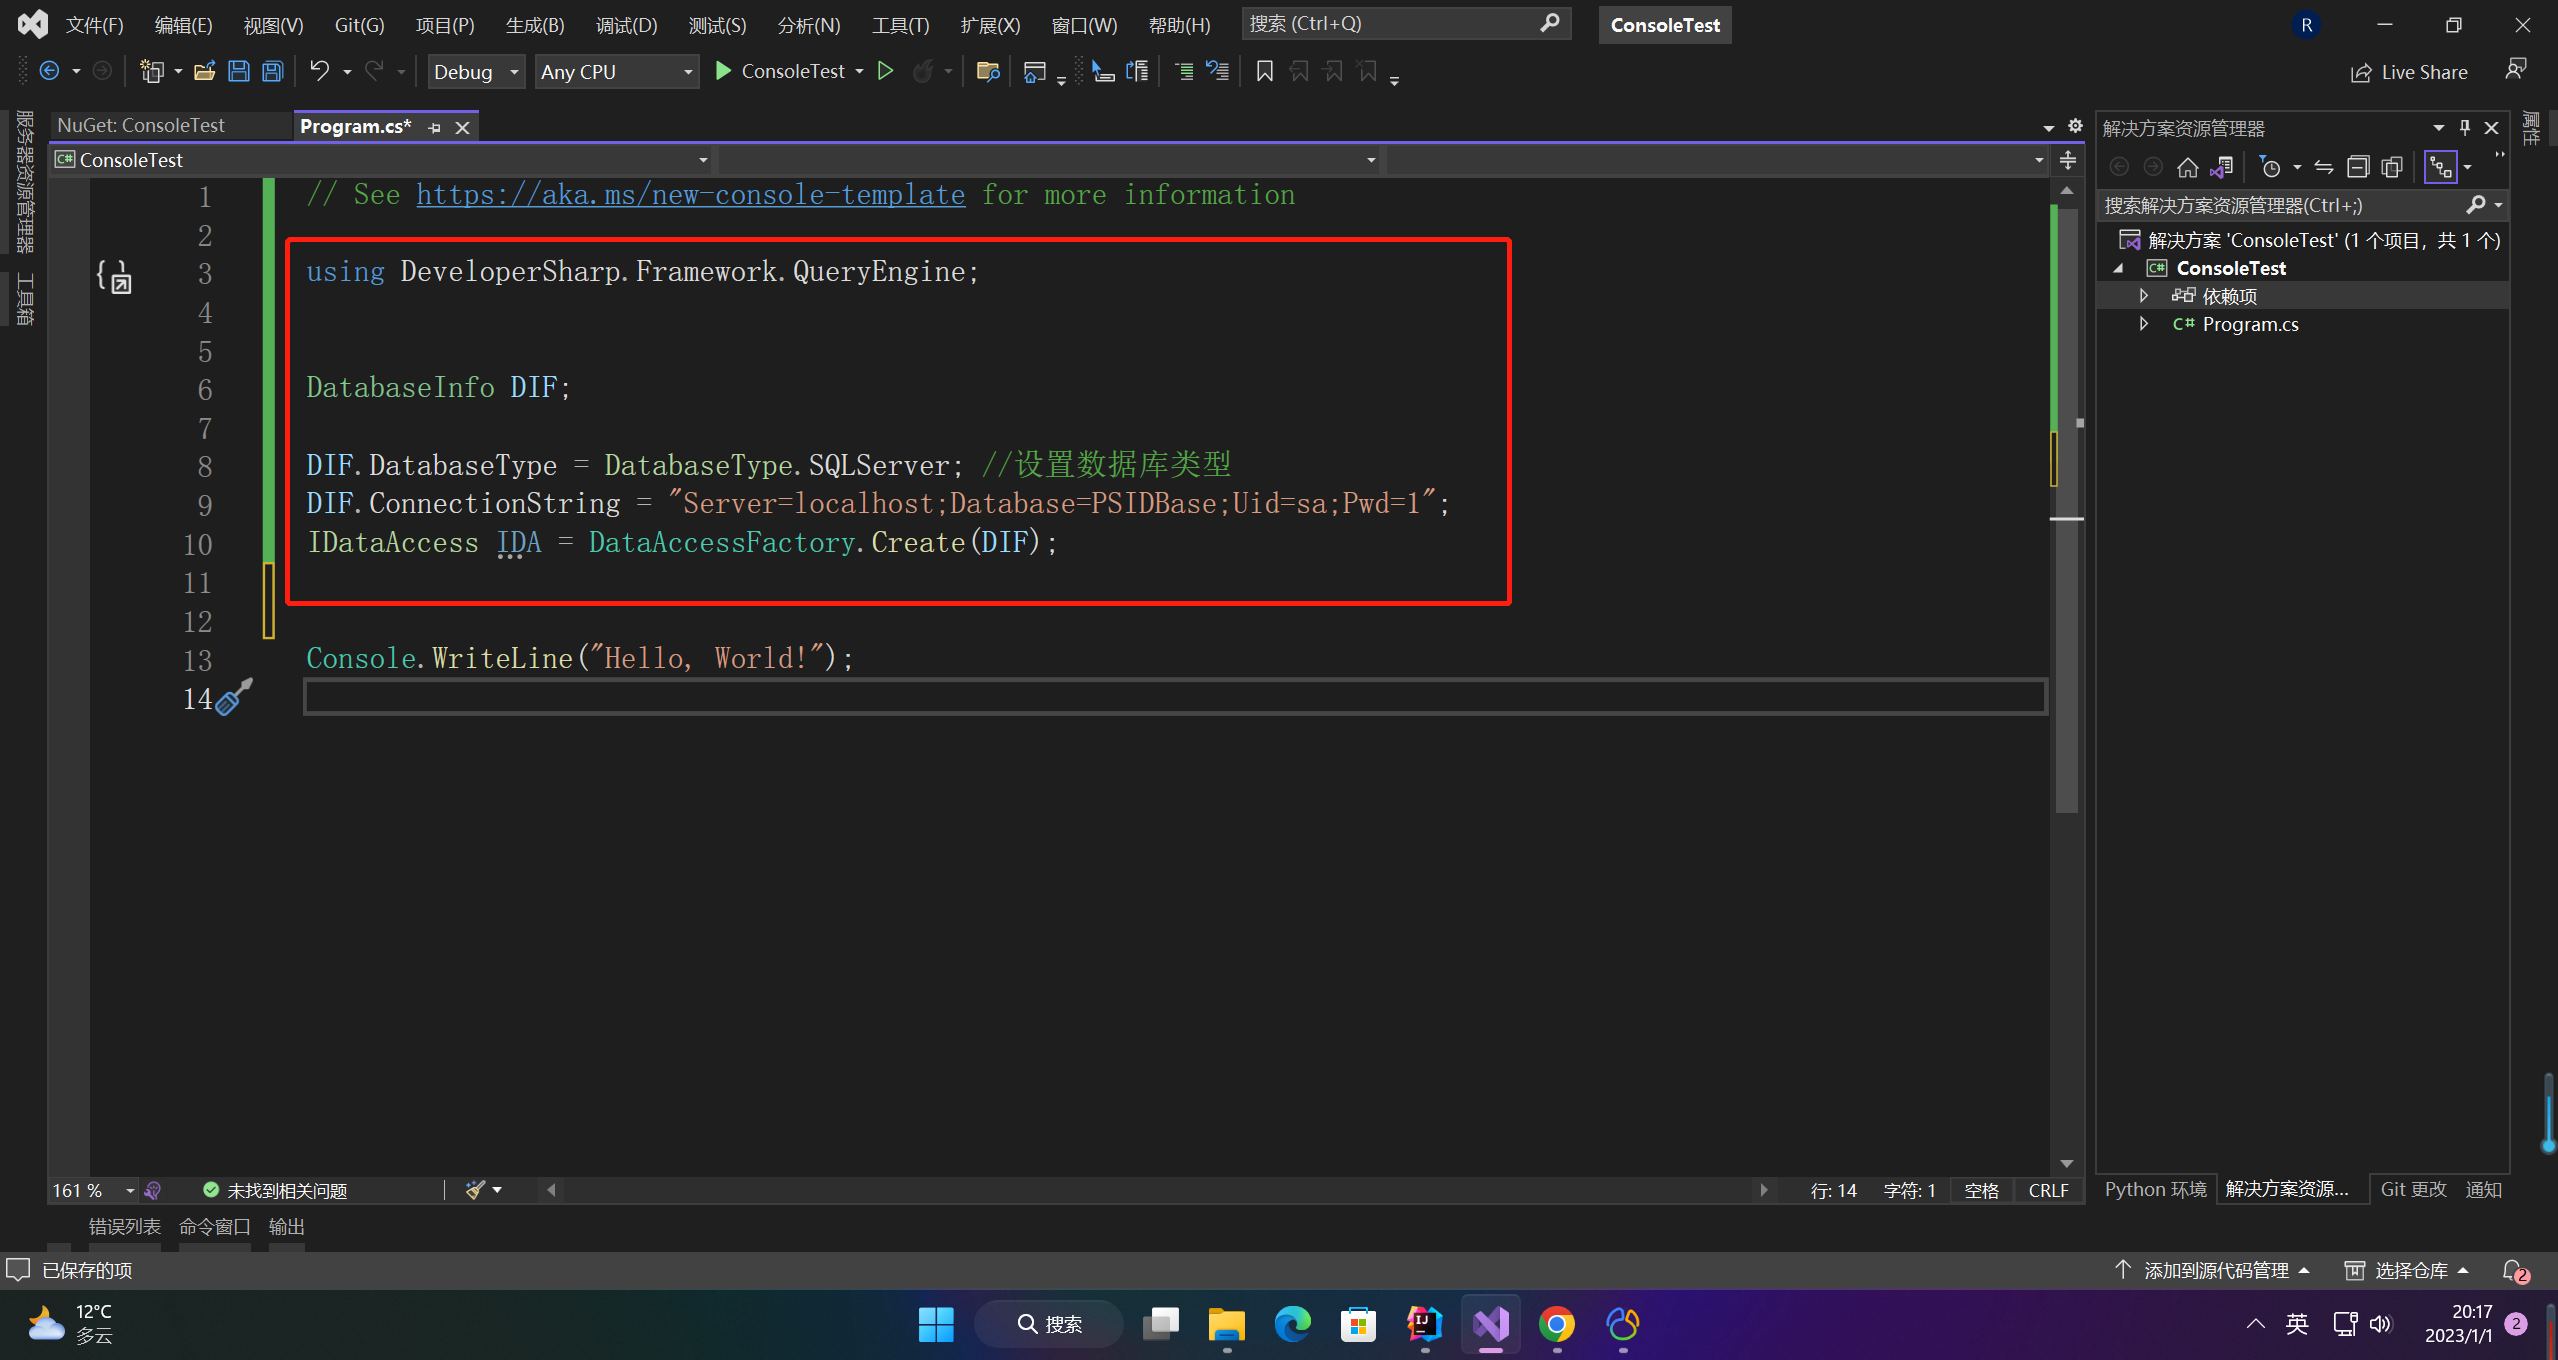
Task: Open the 工具(T) menu
Action: (900, 25)
